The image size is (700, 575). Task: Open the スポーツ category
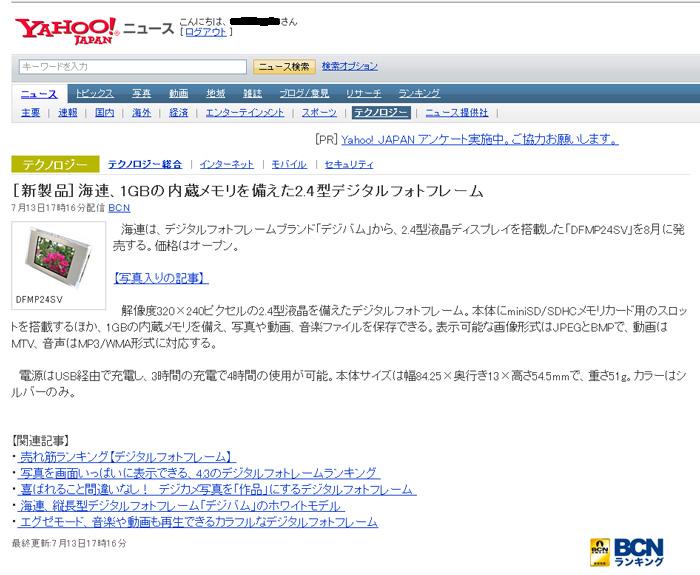pyautogui.click(x=319, y=113)
